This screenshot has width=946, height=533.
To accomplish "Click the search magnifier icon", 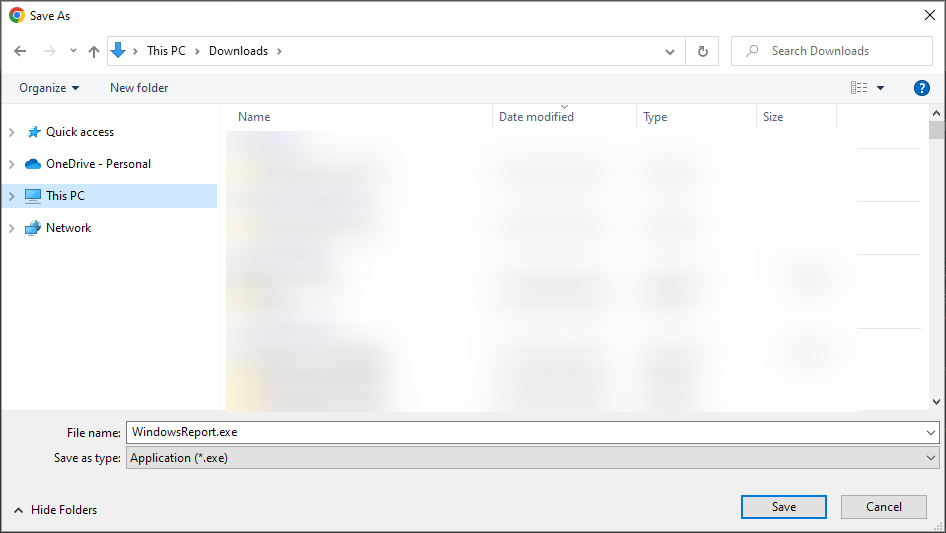I will point(752,51).
